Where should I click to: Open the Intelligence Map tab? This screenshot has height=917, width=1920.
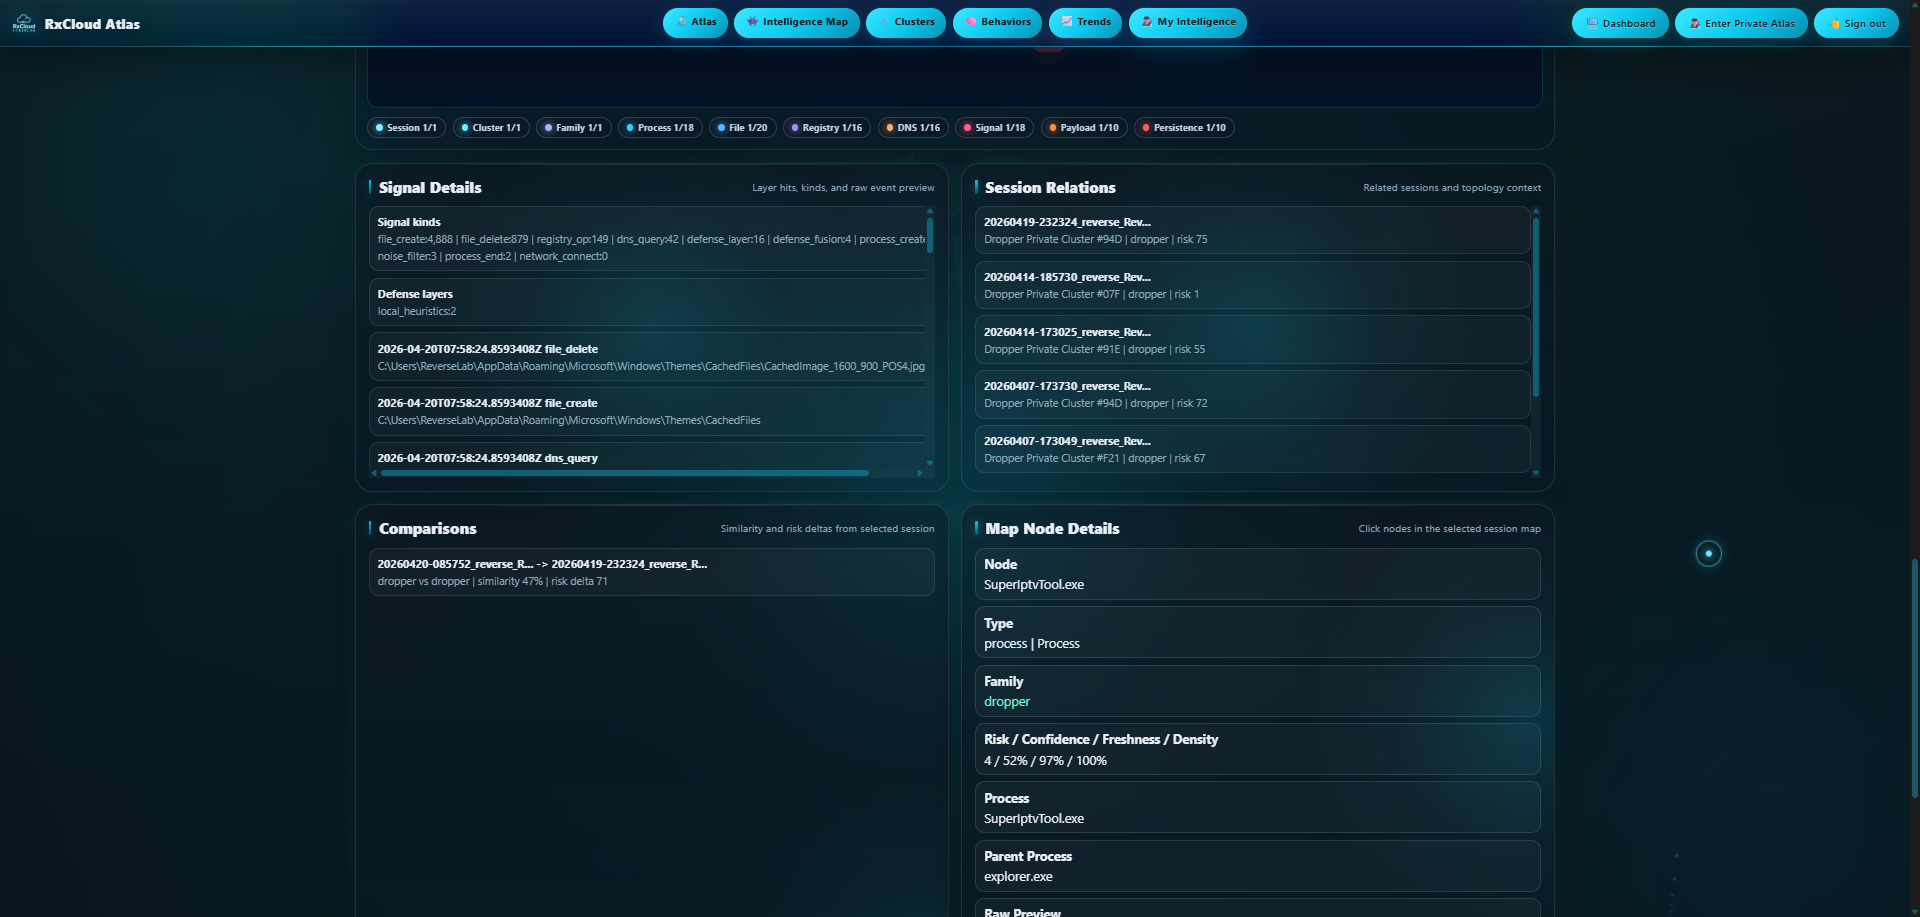pos(796,22)
